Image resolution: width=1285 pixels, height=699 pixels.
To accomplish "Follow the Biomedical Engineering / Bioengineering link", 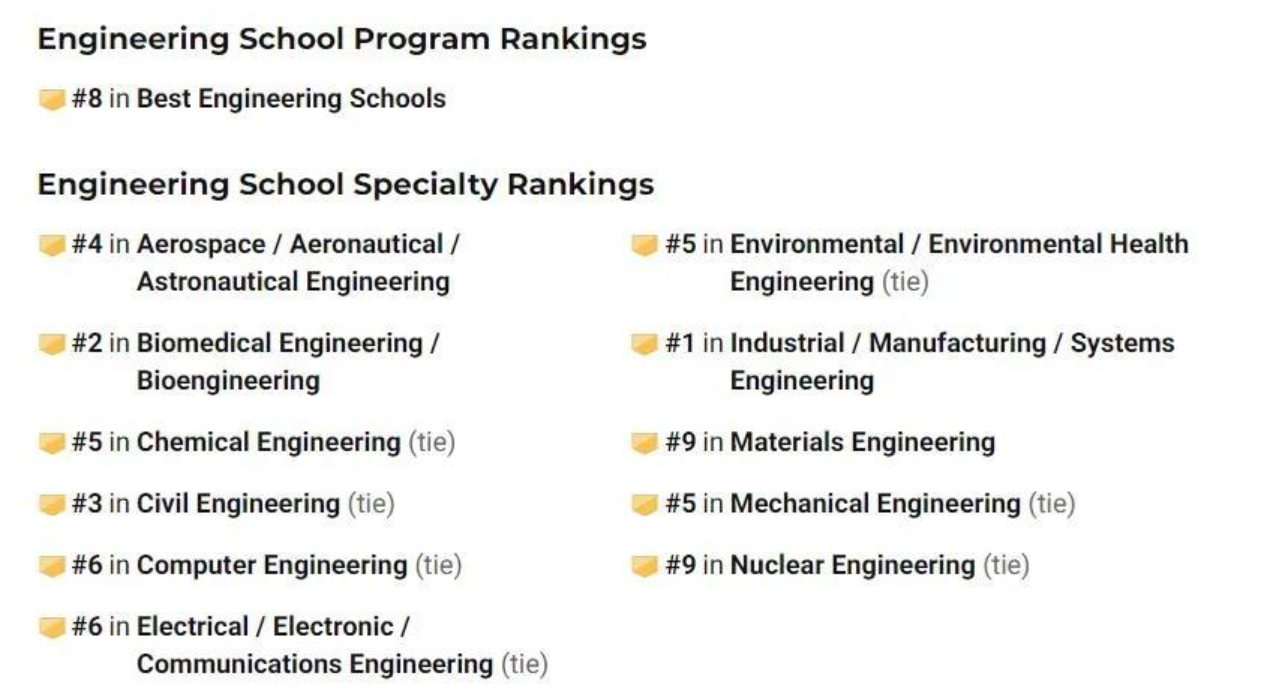I will [287, 362].
